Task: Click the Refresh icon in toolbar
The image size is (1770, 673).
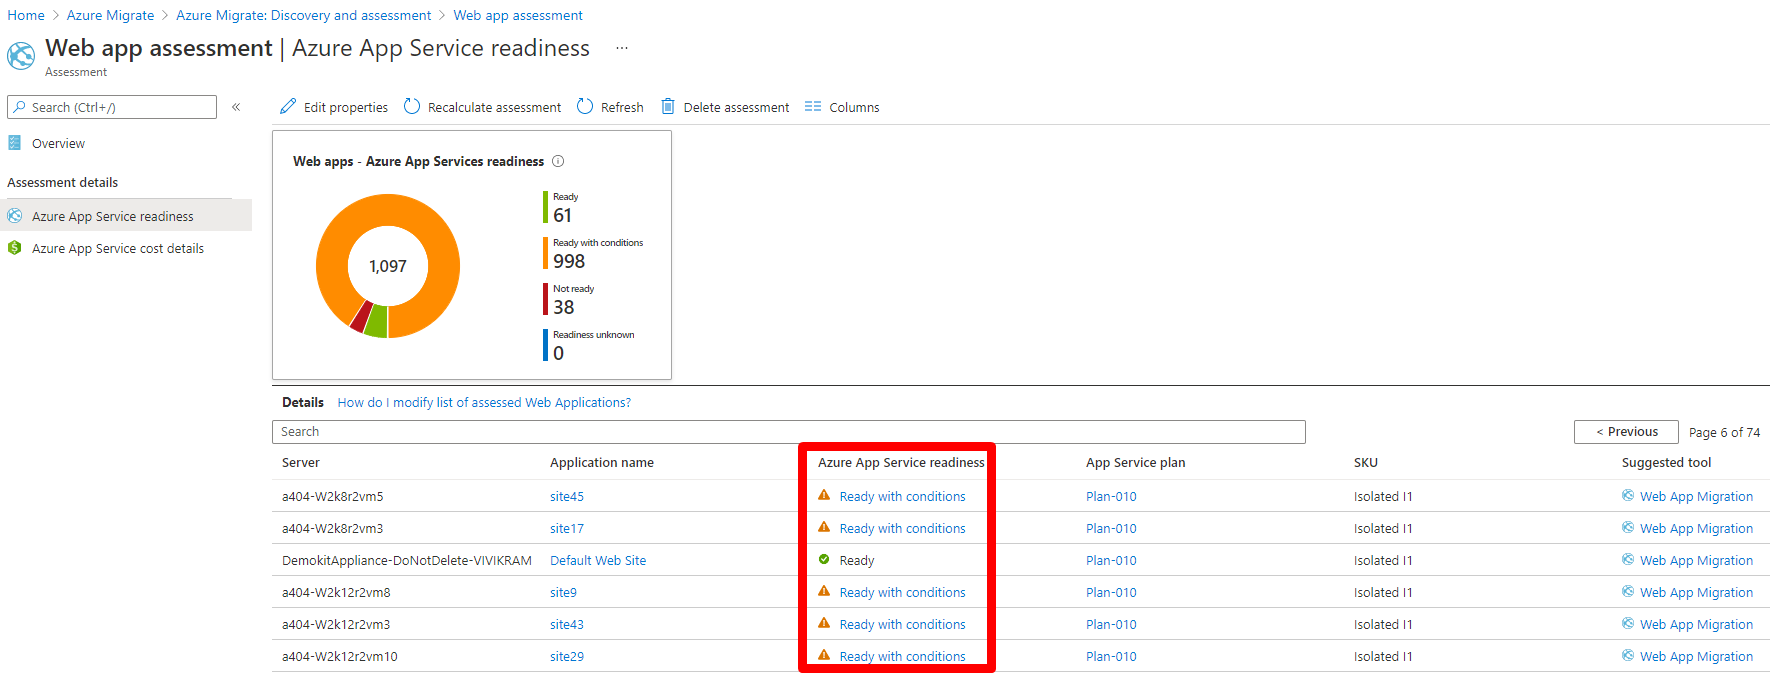Action: click(x=585, y=106)
